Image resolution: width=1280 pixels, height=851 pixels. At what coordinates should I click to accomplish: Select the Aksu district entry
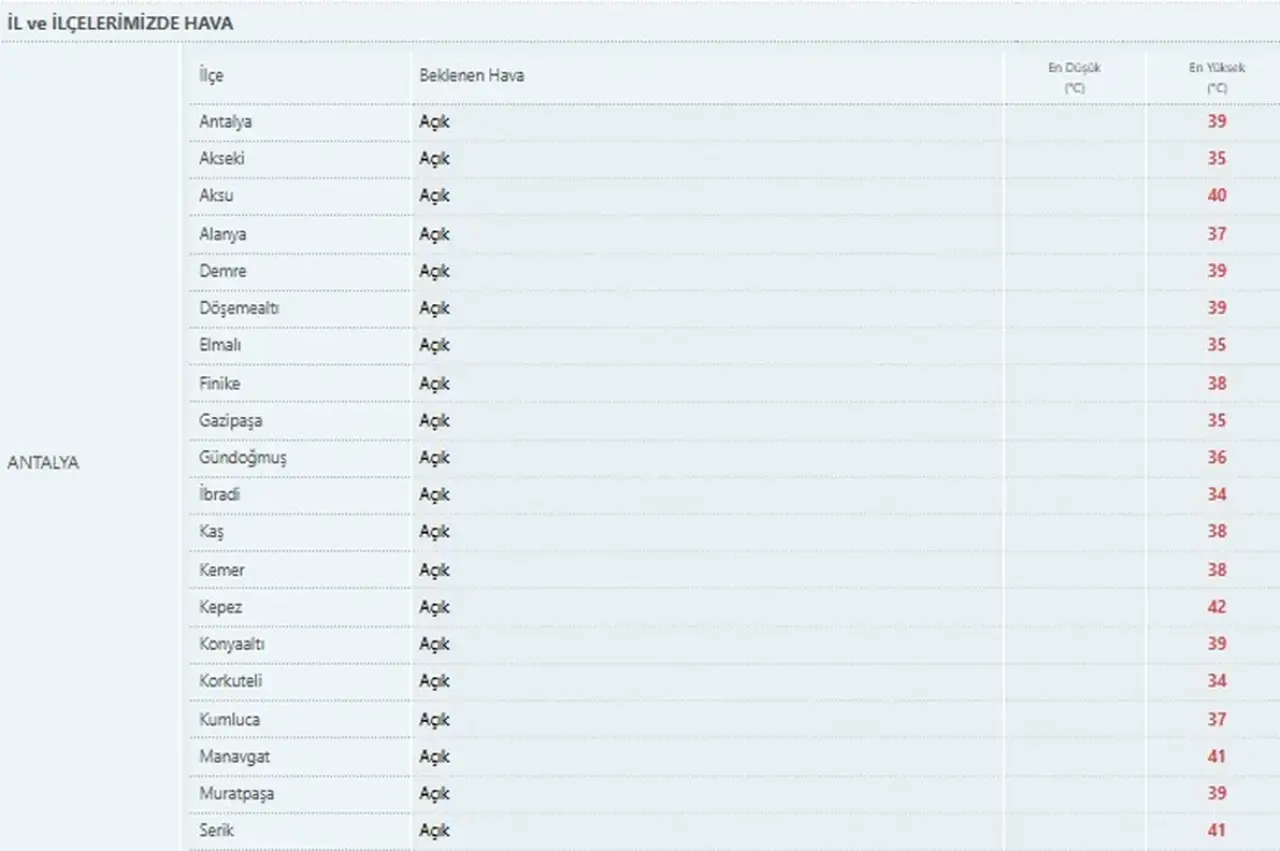pos(216,196)
